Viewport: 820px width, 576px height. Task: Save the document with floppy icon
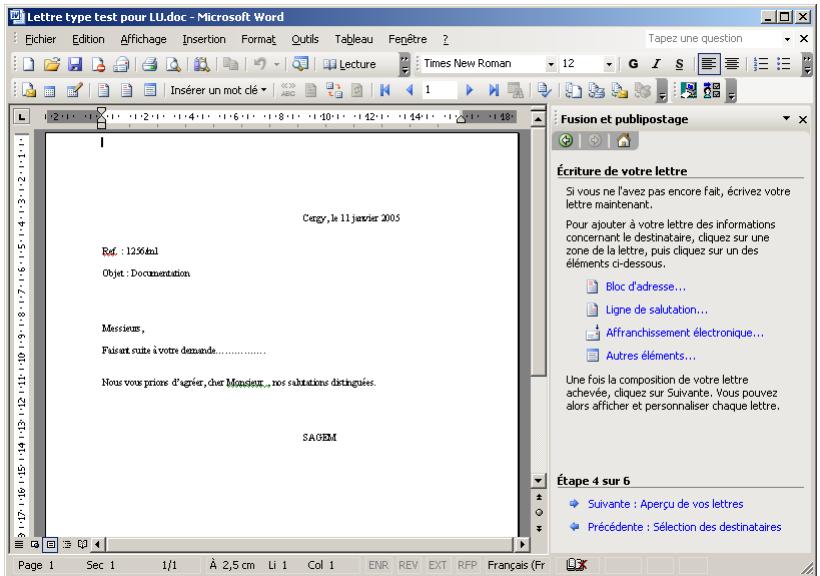tap(75, 64)
